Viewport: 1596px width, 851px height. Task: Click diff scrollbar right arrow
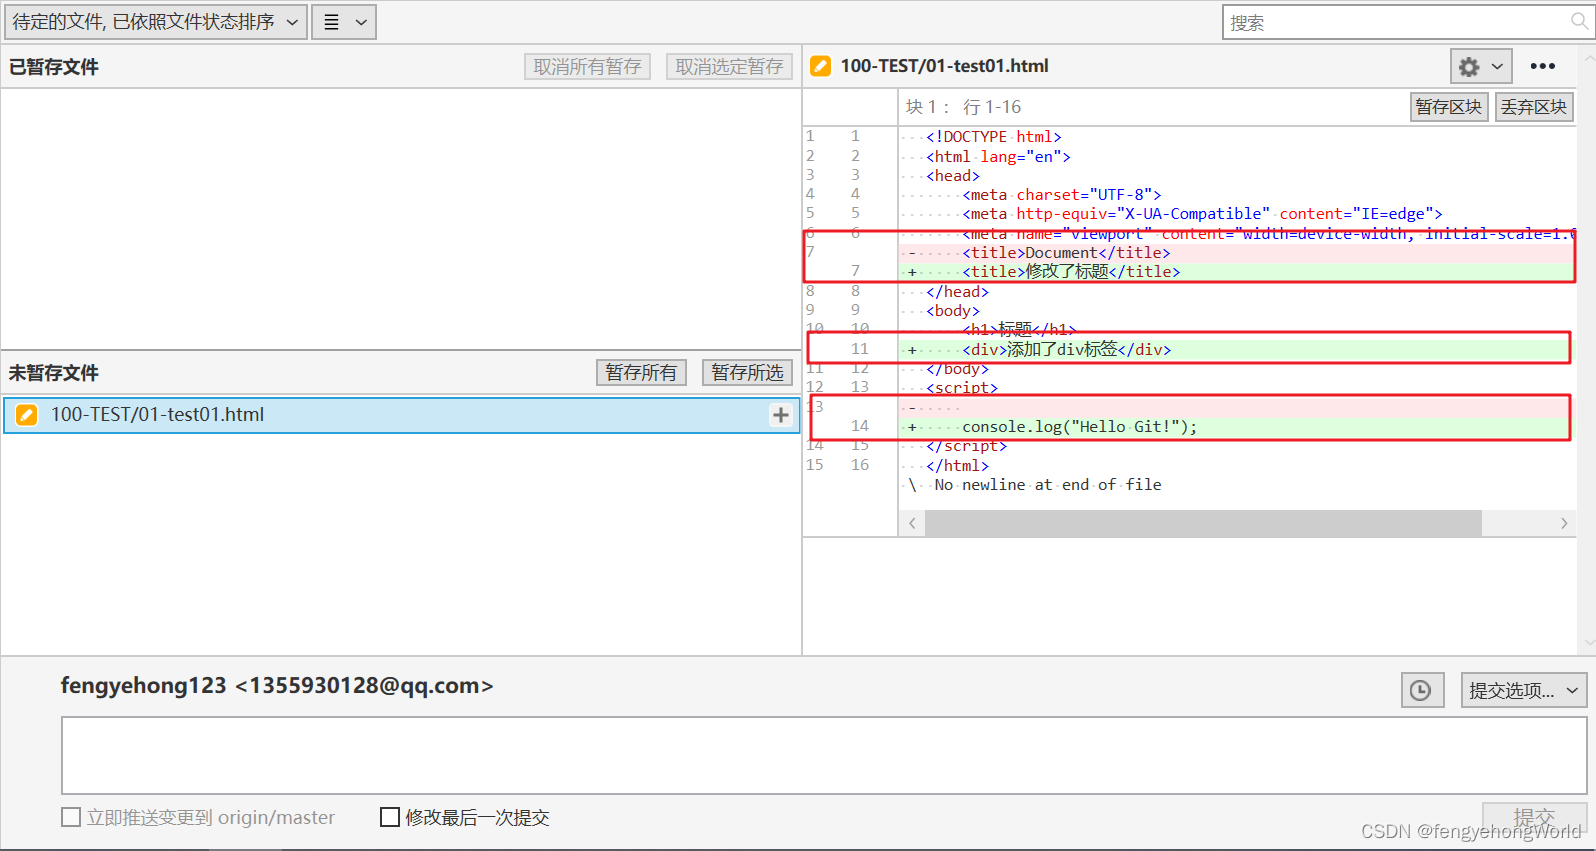click(x=1564, y=523)
